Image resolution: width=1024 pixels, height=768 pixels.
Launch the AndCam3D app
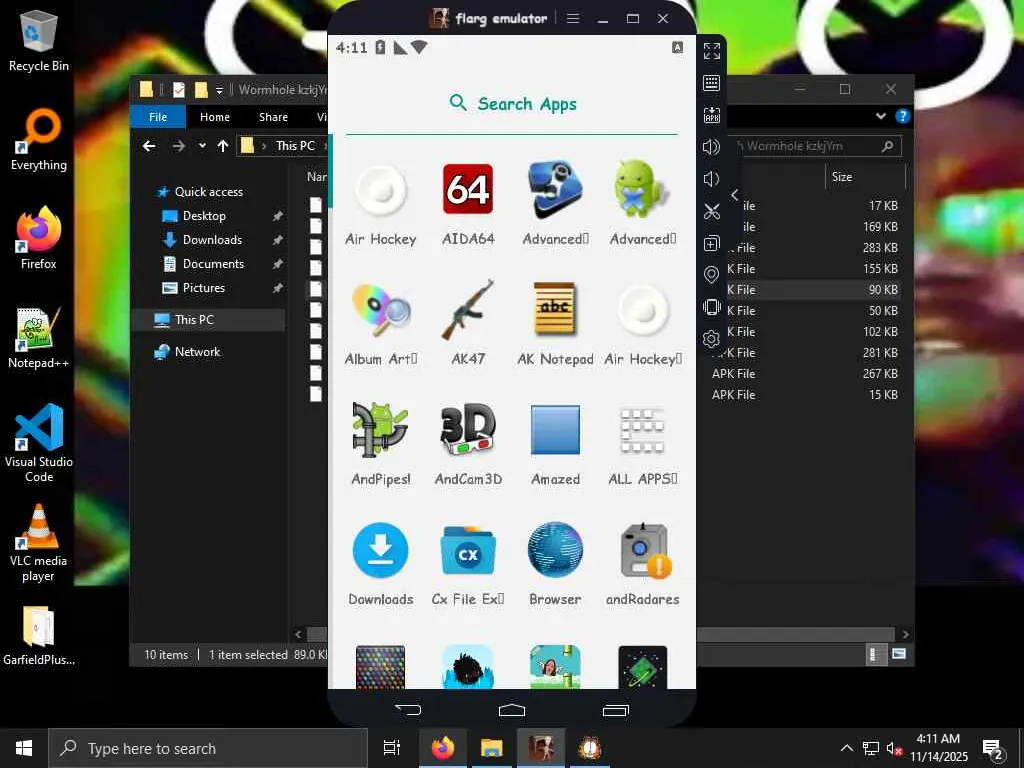pyautogui.click(x=468, y=445)
